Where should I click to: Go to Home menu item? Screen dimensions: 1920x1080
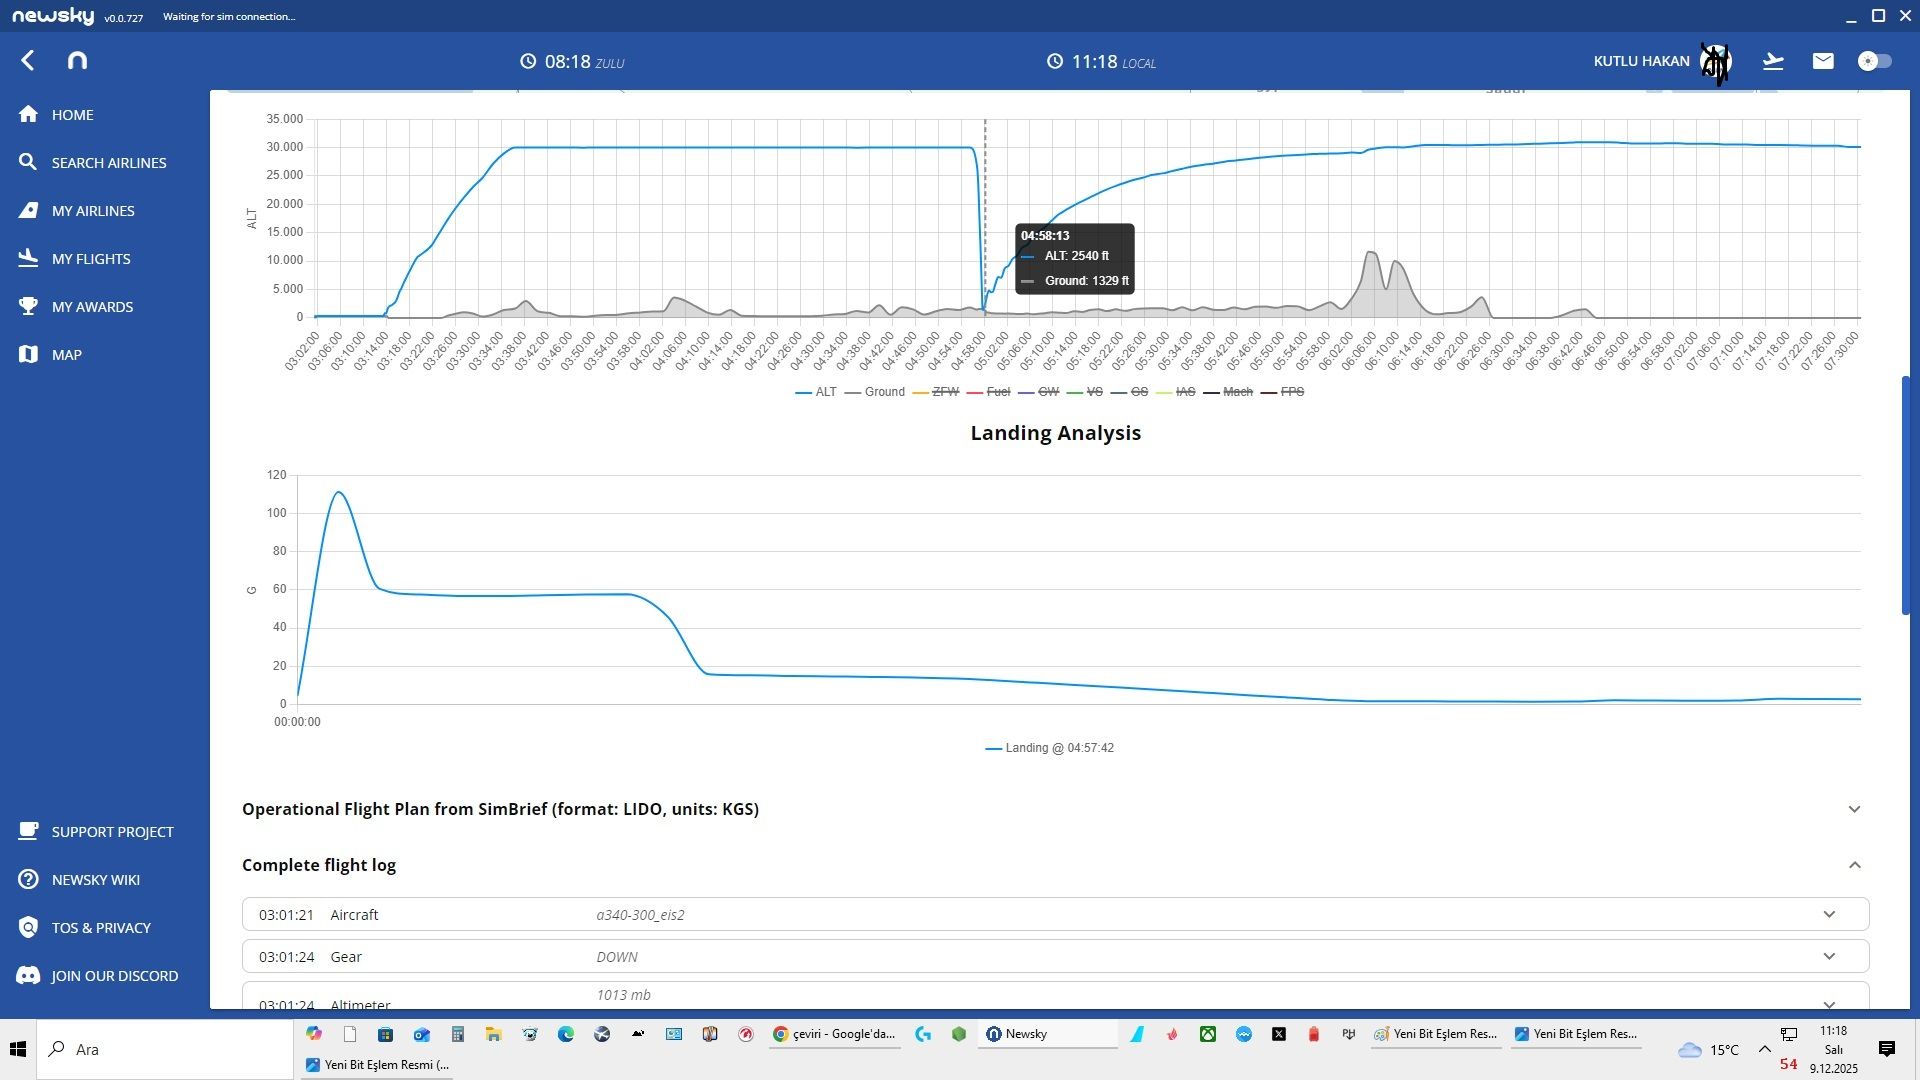pos(72,115)
